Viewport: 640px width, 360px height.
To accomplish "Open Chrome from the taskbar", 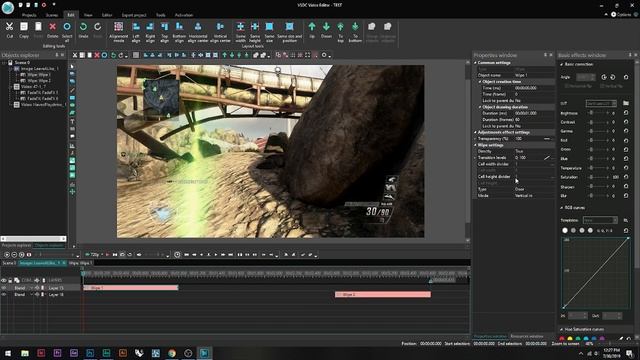I will coord(172,353).
